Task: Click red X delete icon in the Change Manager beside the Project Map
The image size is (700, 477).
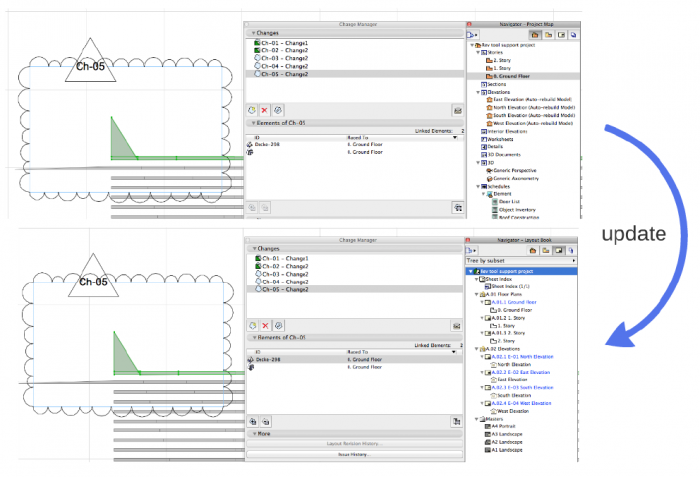Action: pos(265,110)
